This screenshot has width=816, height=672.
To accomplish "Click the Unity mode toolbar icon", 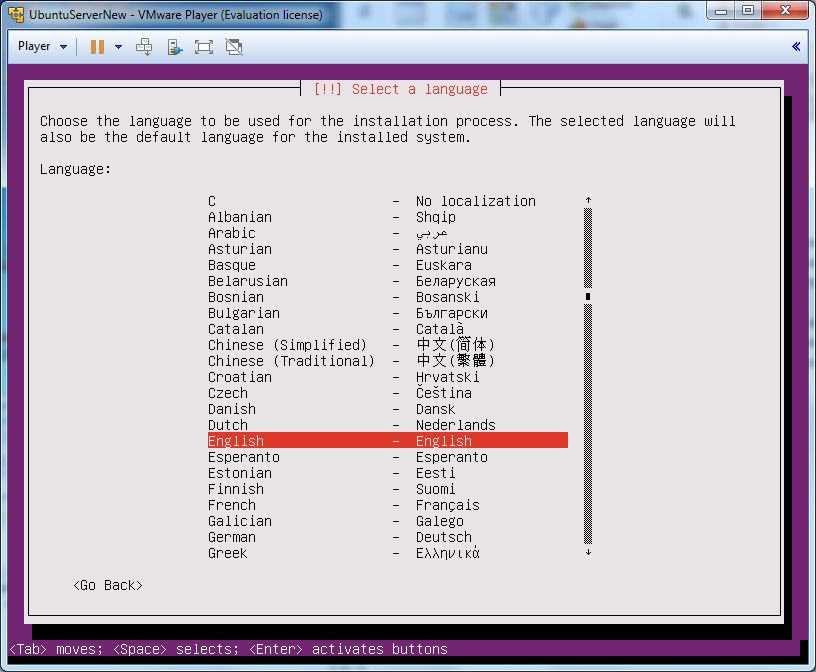I will pyautogui.click(x=234, y=47).
